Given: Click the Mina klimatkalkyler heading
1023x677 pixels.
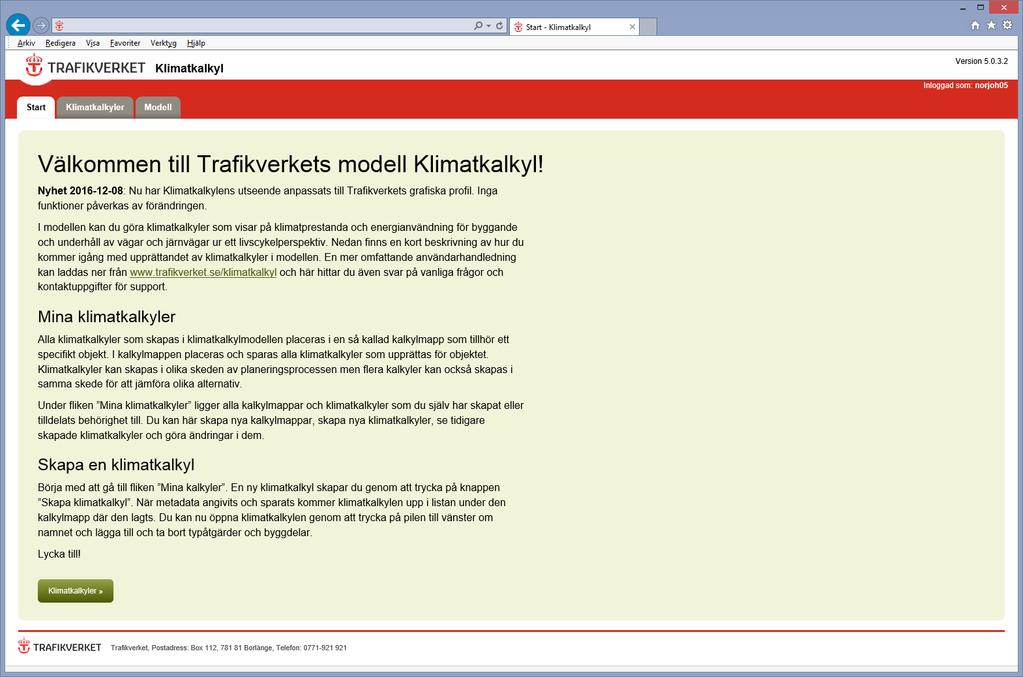Looking at the screenshot, I should coord(106,317).
